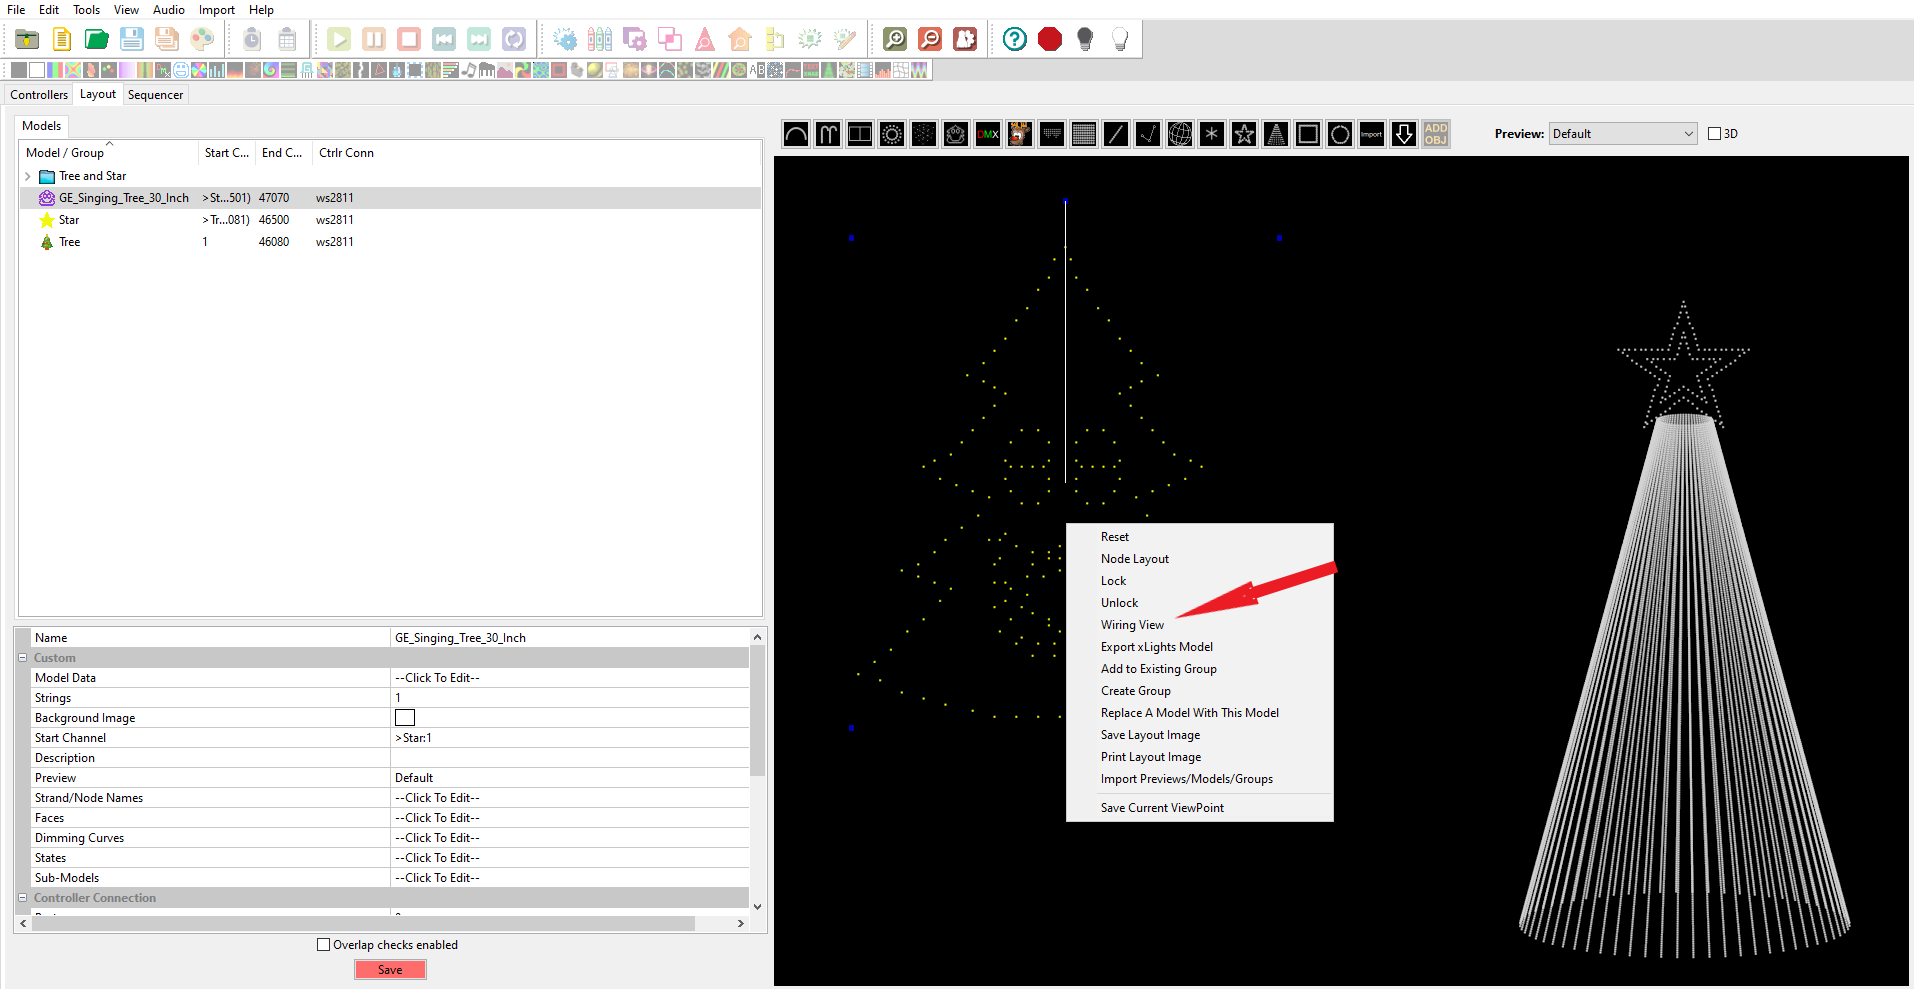Open the Audio menu

tap(168, 10)
